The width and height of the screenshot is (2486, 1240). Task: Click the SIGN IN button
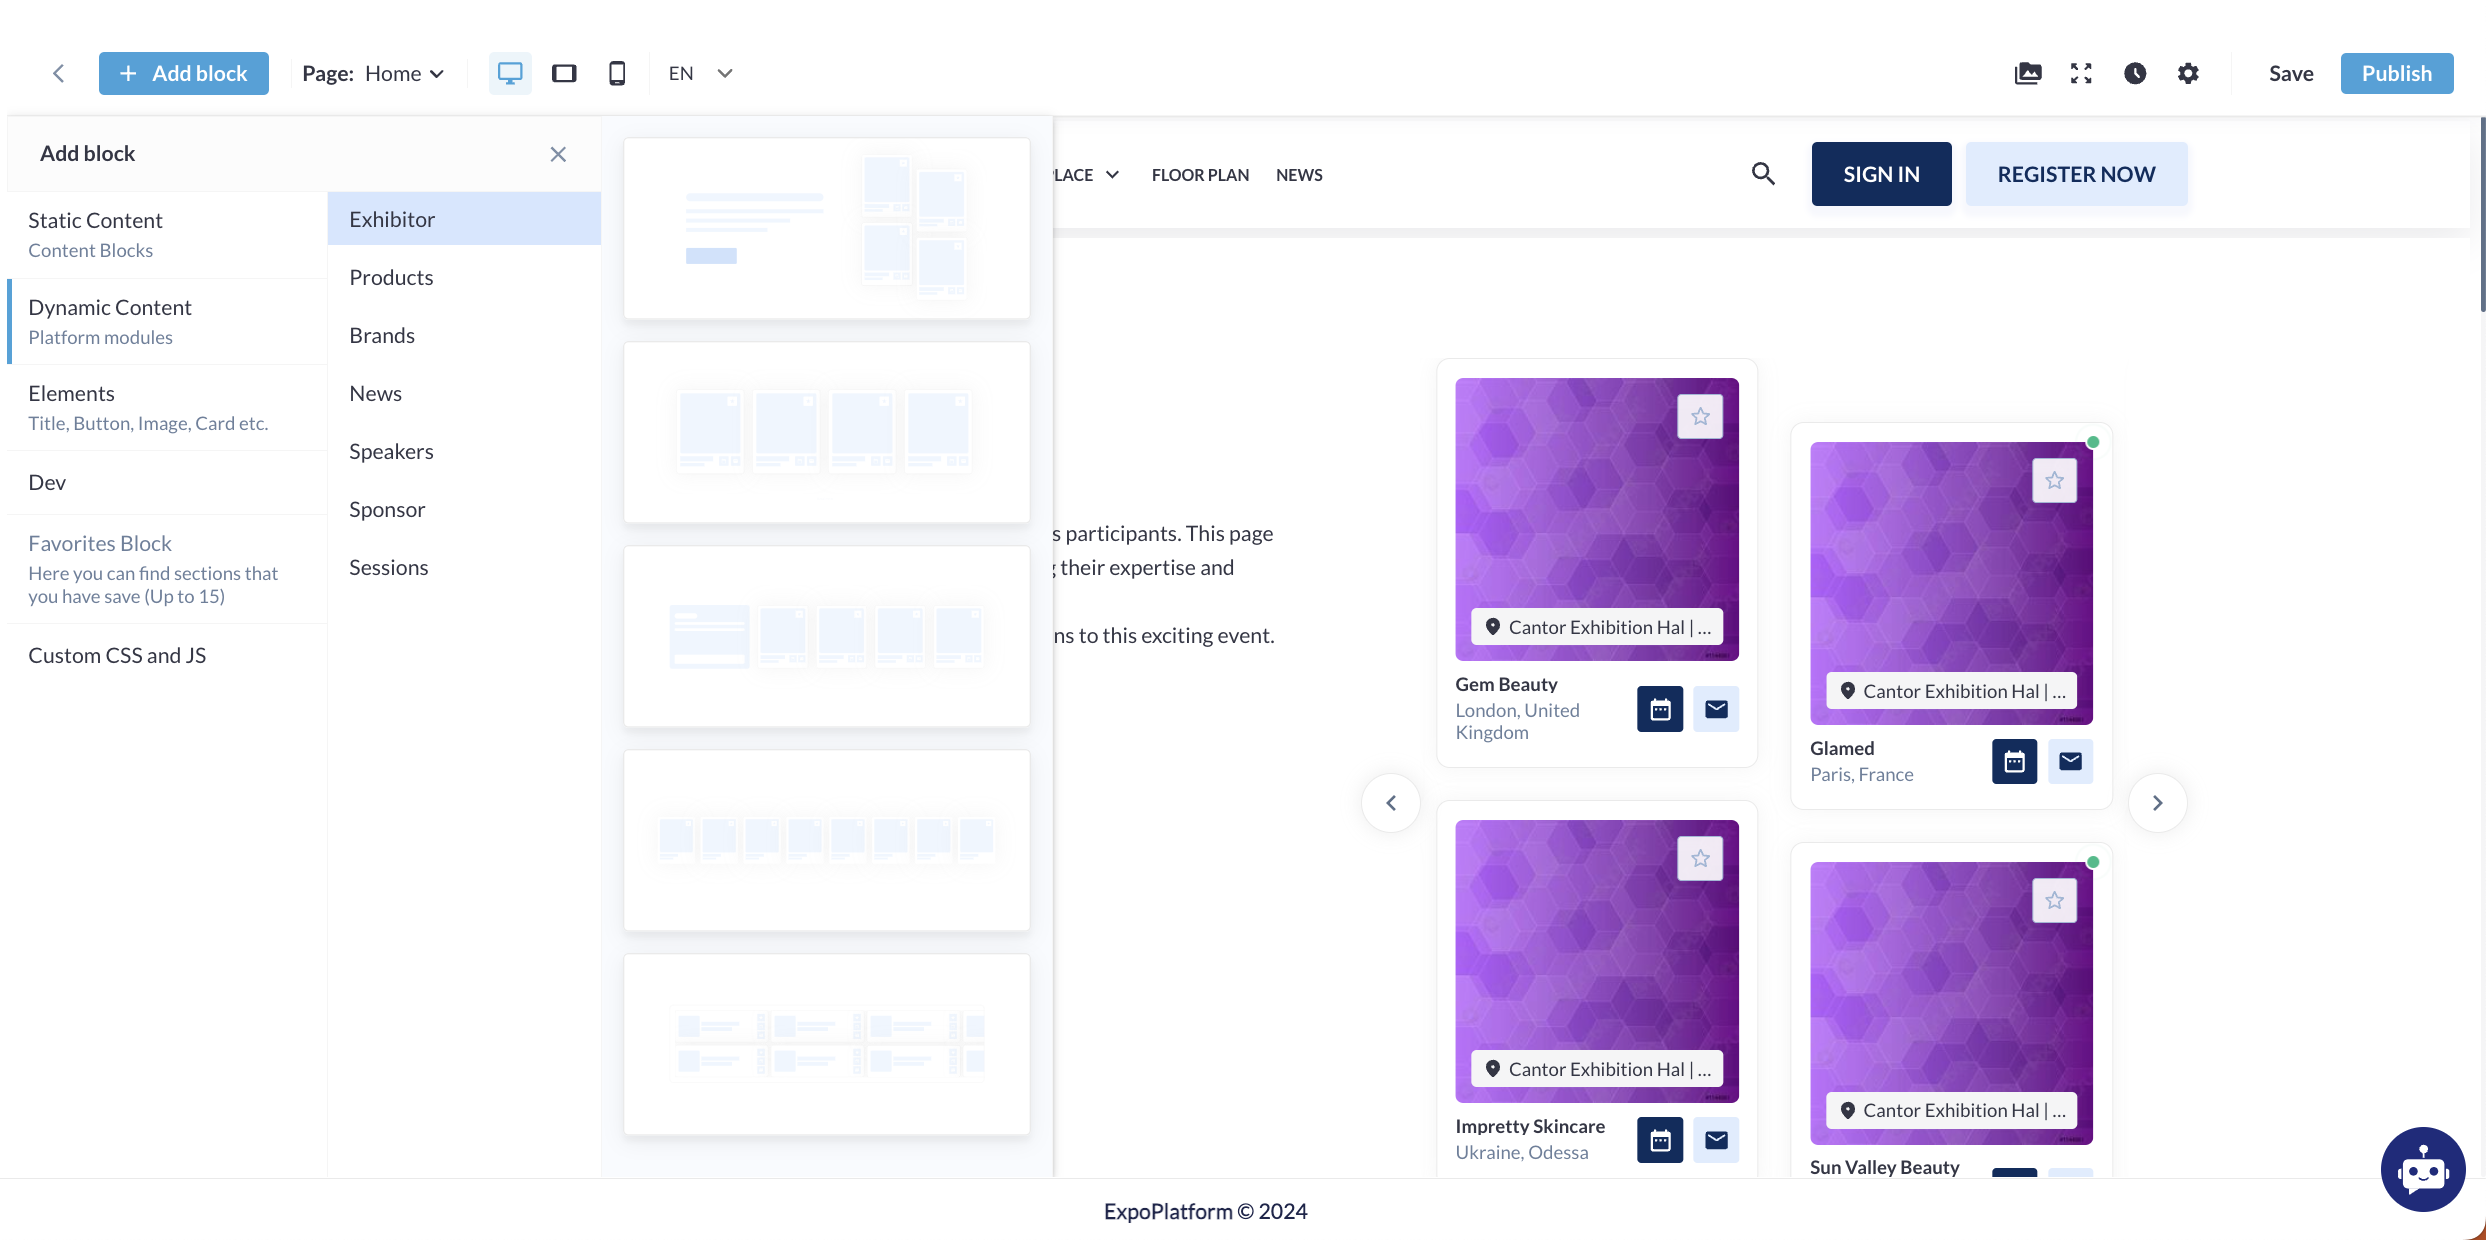pyautogui.click(x=1881, y=174)
